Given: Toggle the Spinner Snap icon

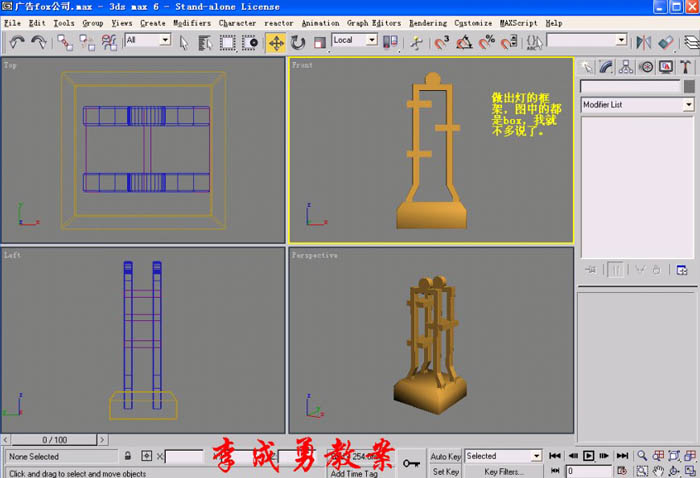Looking at the screenshot, I should pyautogui.click(x=509, y=43).
